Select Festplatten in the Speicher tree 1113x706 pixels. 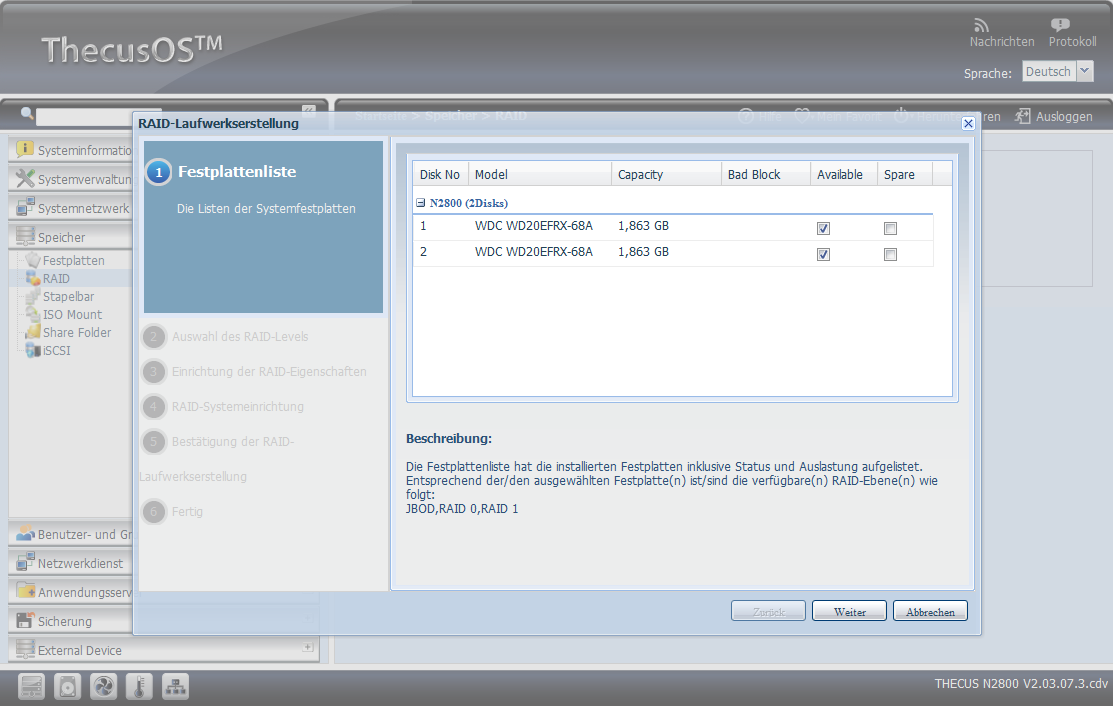click(73, 260)
